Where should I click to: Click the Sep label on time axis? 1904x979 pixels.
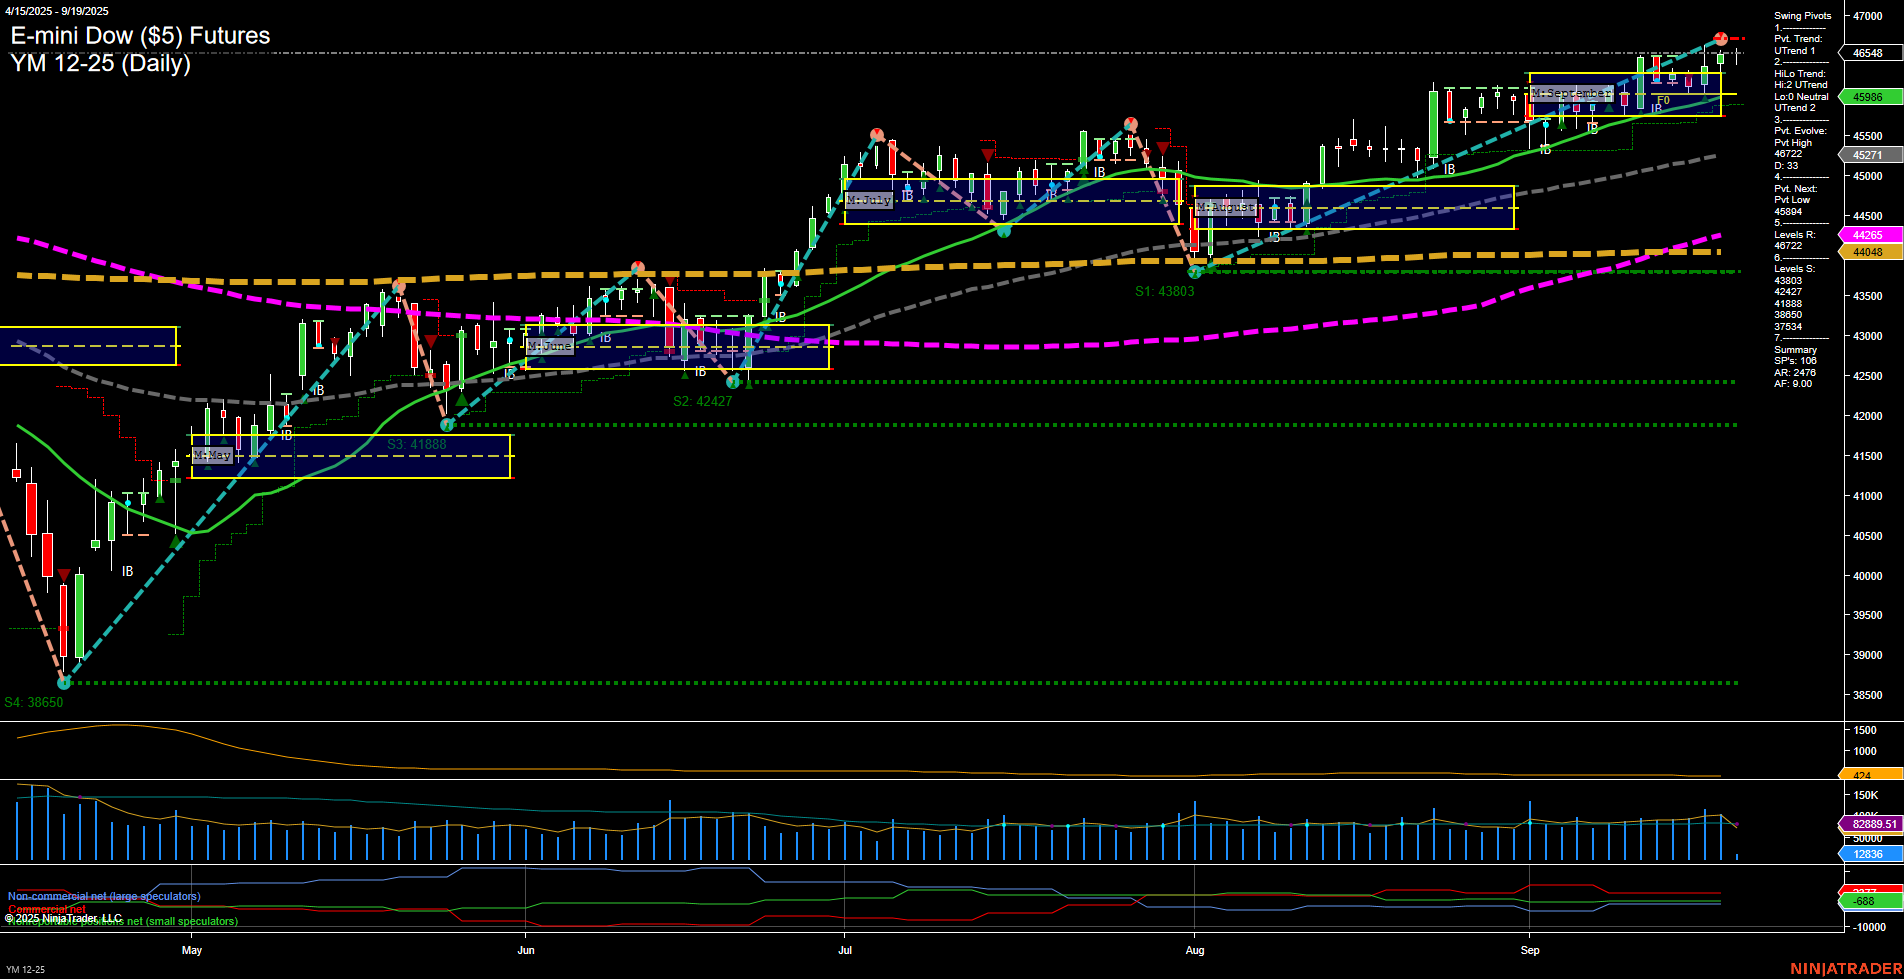tap(1530, 950)
